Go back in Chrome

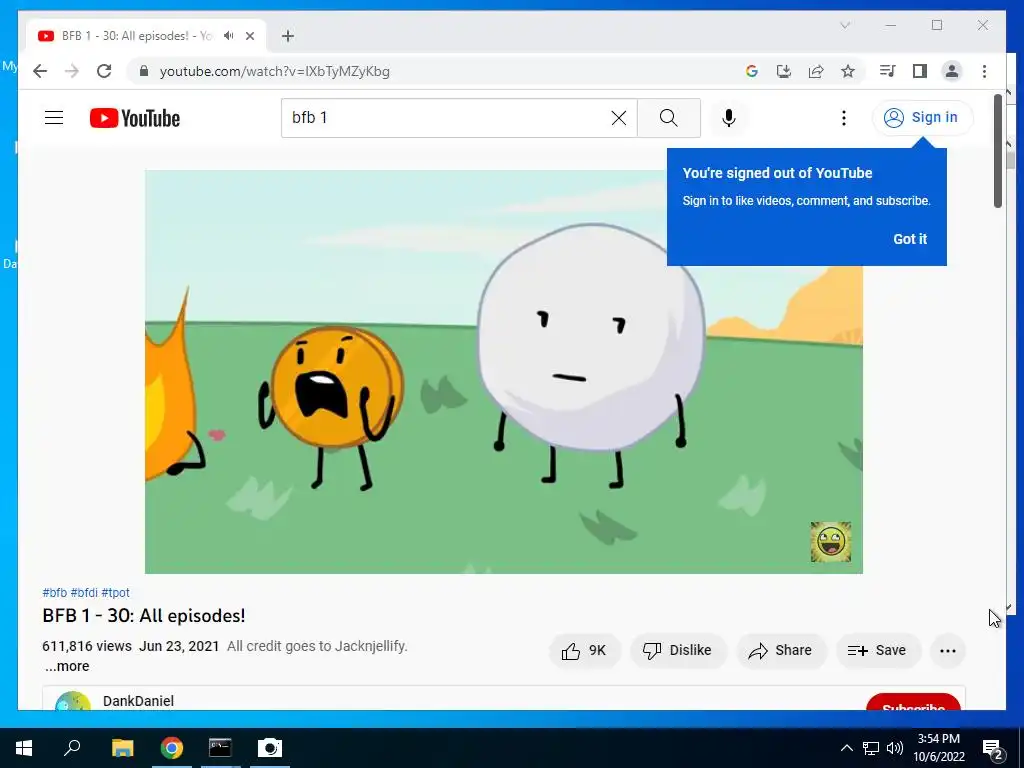[x=40, y=71]
